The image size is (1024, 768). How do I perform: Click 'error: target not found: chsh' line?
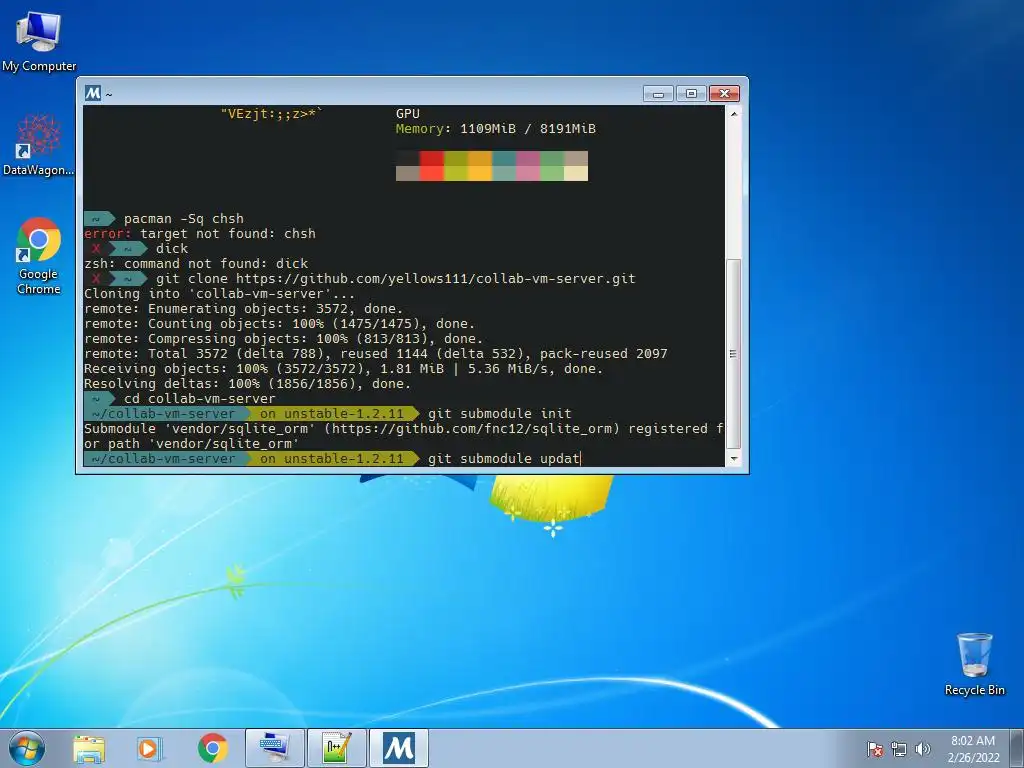coord(200,234)
